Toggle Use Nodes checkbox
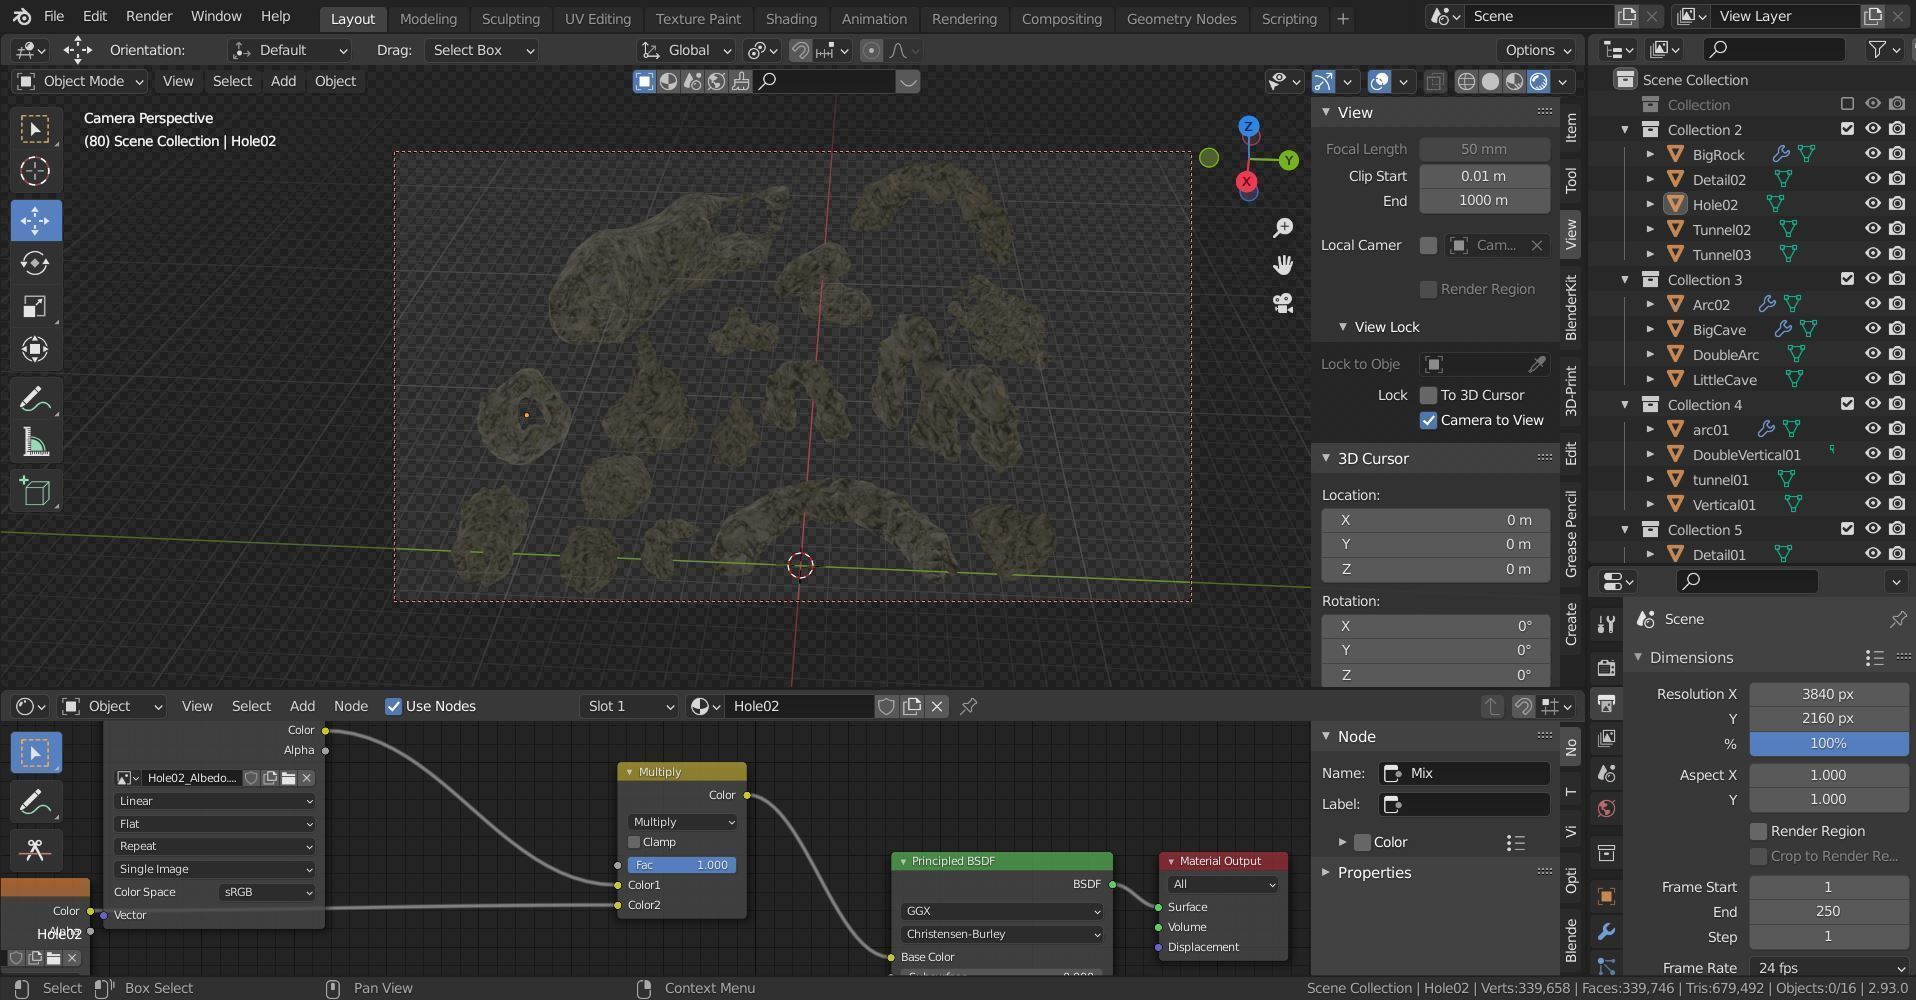 coord(394,706)
